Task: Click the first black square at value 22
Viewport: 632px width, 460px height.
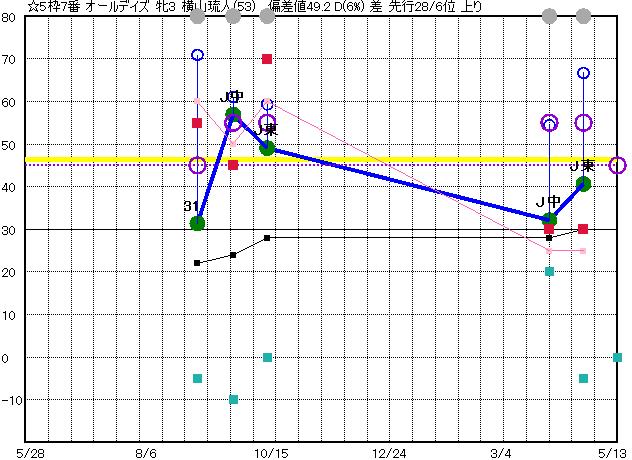Action: 197,263
